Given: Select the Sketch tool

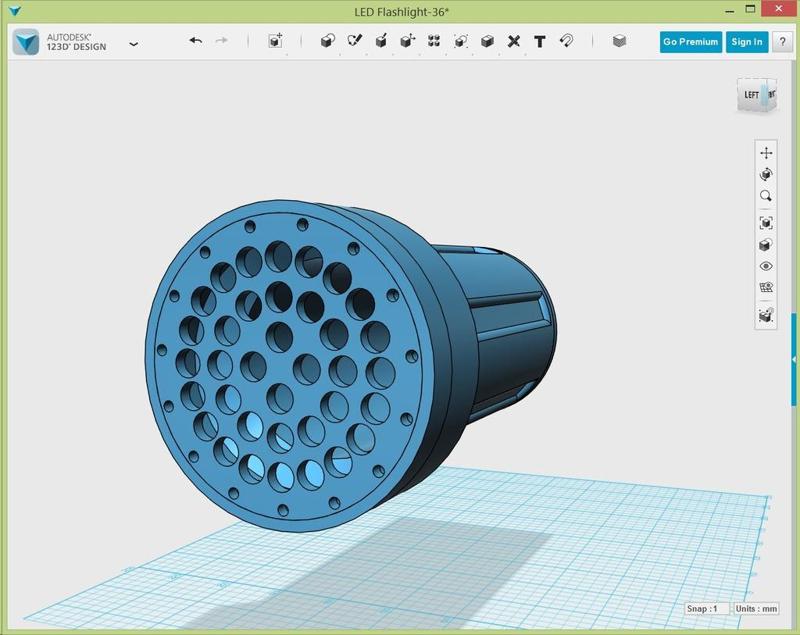Looking at the screenshot, I should 354,41.
